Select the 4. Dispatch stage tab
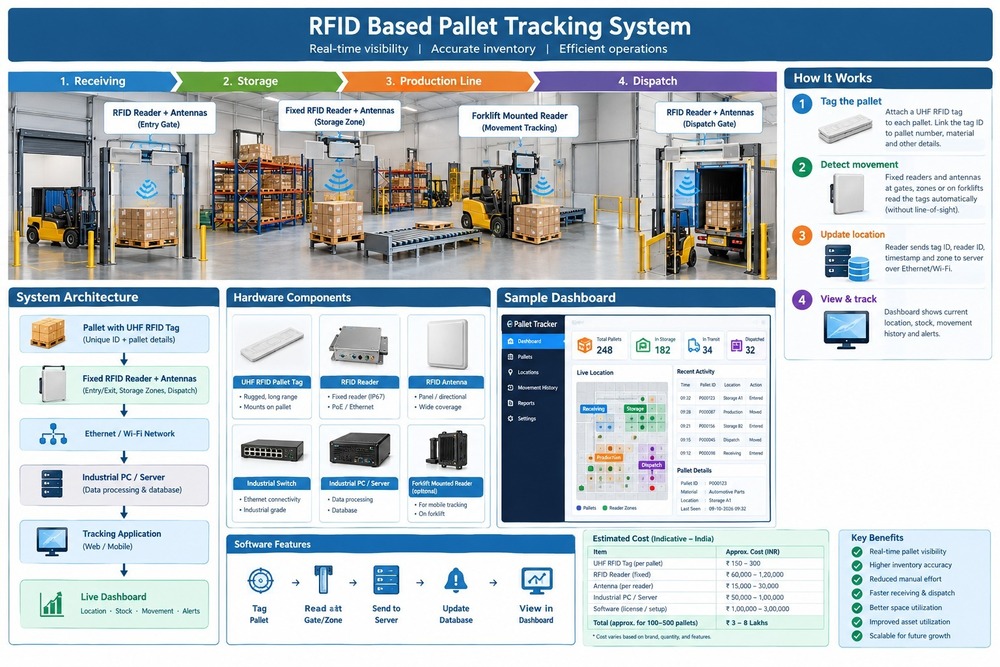 tap(656, 81)
